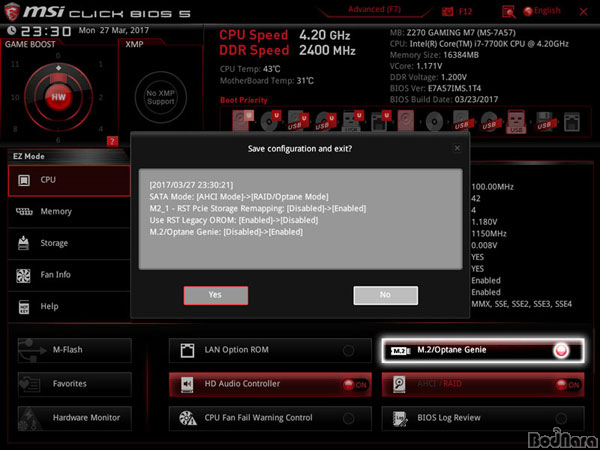Select the highlighted USB key boot device

click(x=516, y=122)
